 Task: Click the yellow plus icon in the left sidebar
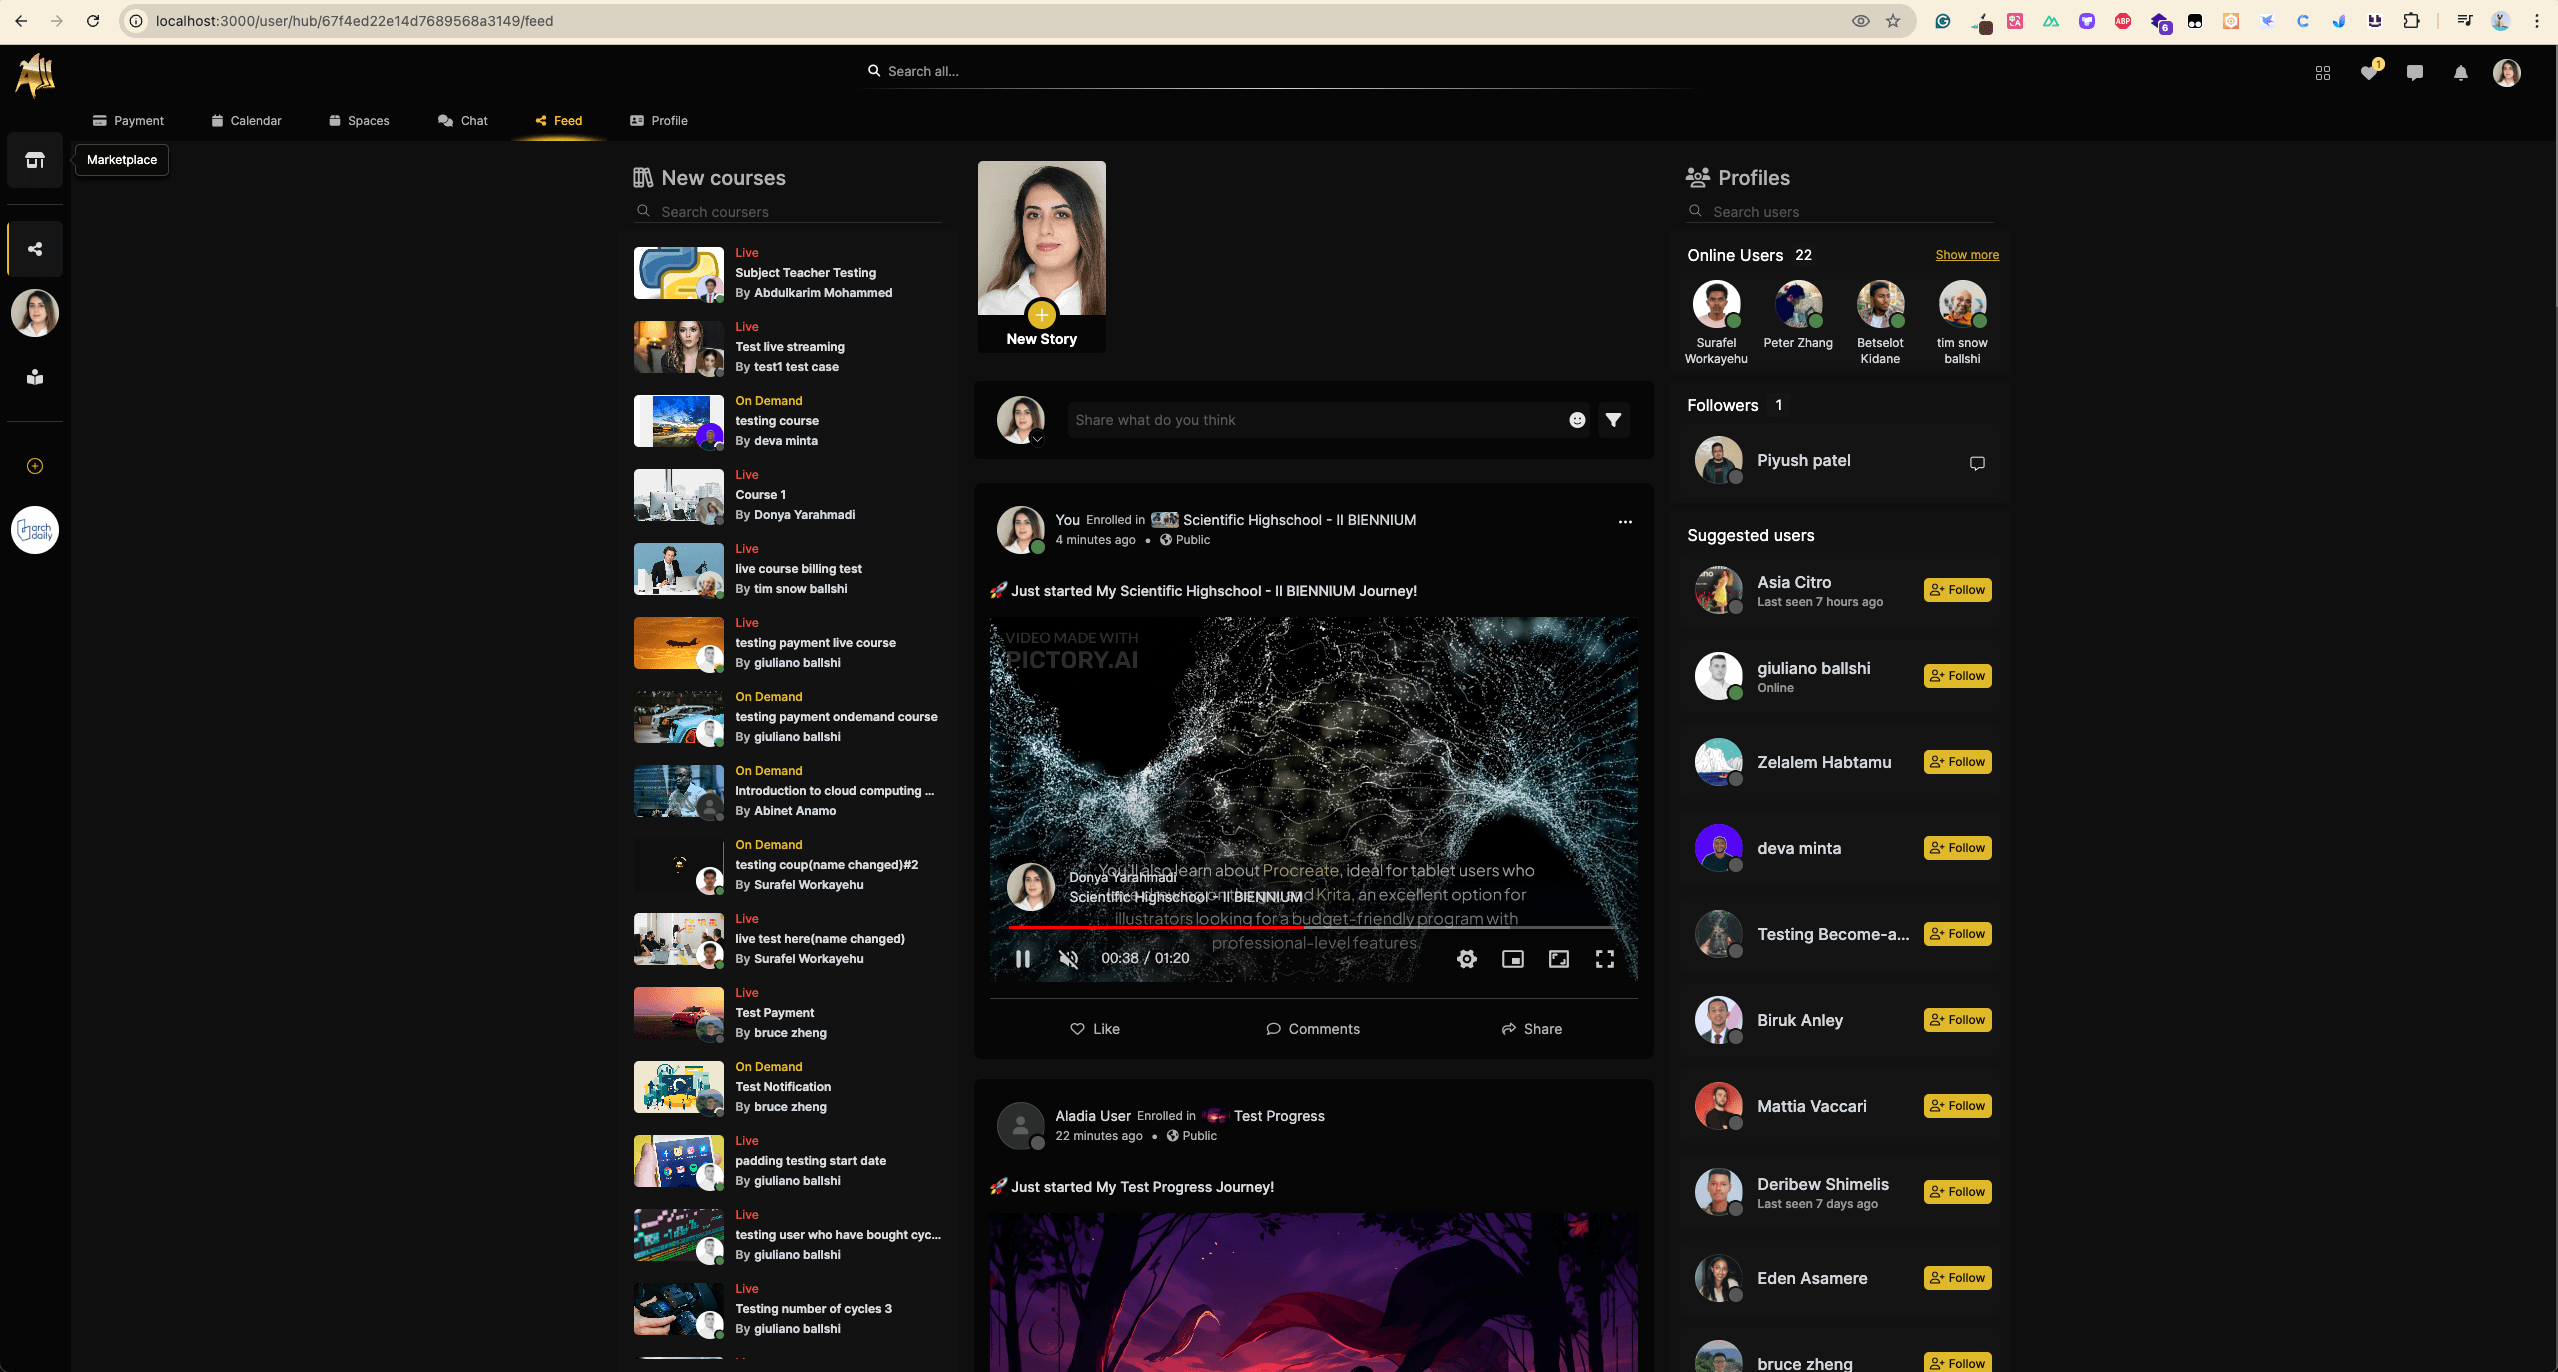pos(35,466)
